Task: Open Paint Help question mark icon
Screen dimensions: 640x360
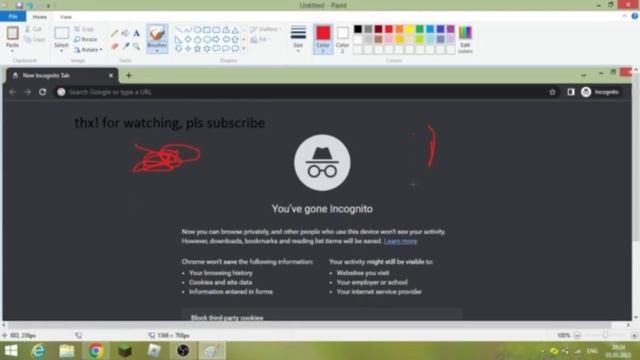Action: click(635, 16)
